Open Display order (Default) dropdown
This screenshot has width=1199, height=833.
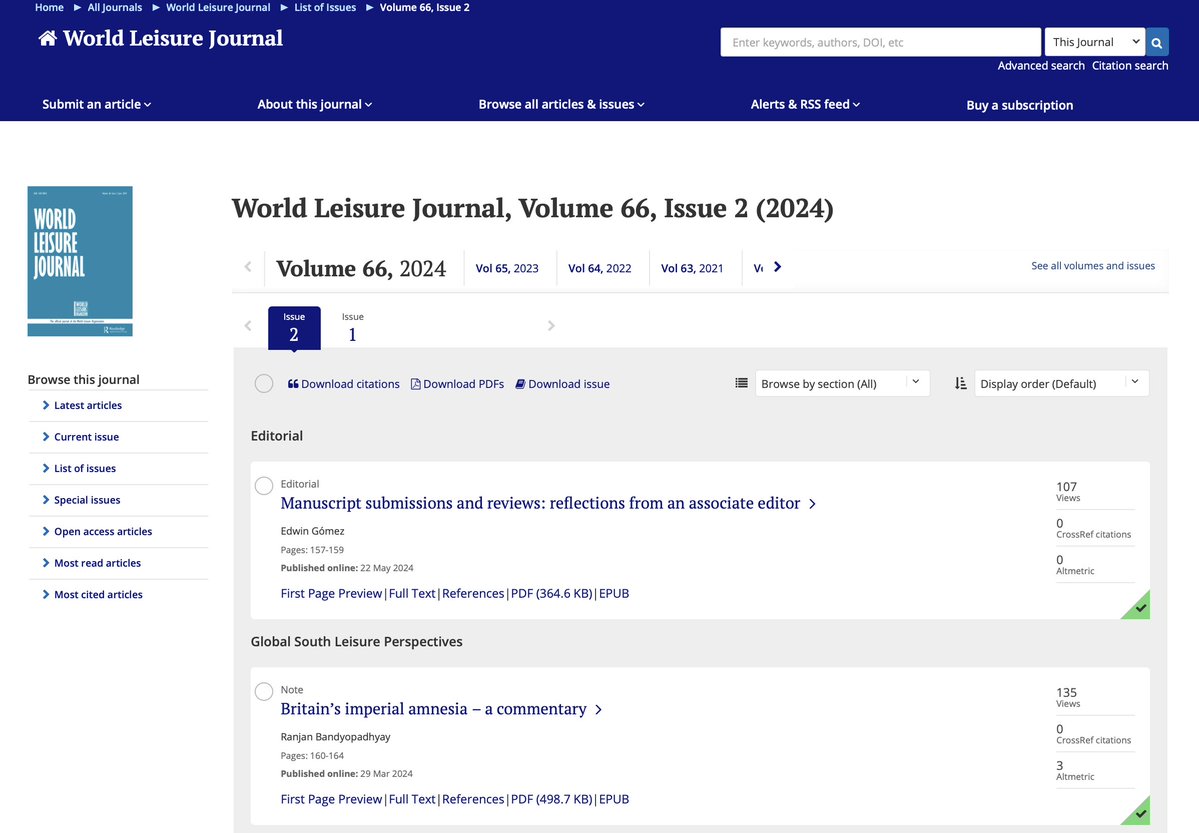tap(1061, 383)
